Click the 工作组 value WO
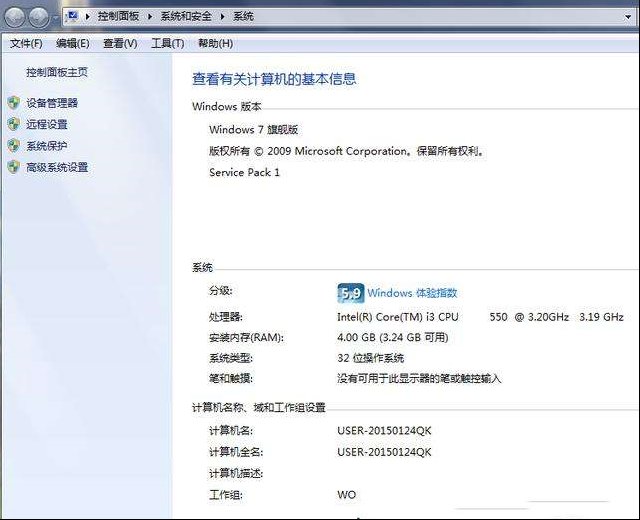The width and height of the screenshot is (640, 520). click(x=347, y=495)
